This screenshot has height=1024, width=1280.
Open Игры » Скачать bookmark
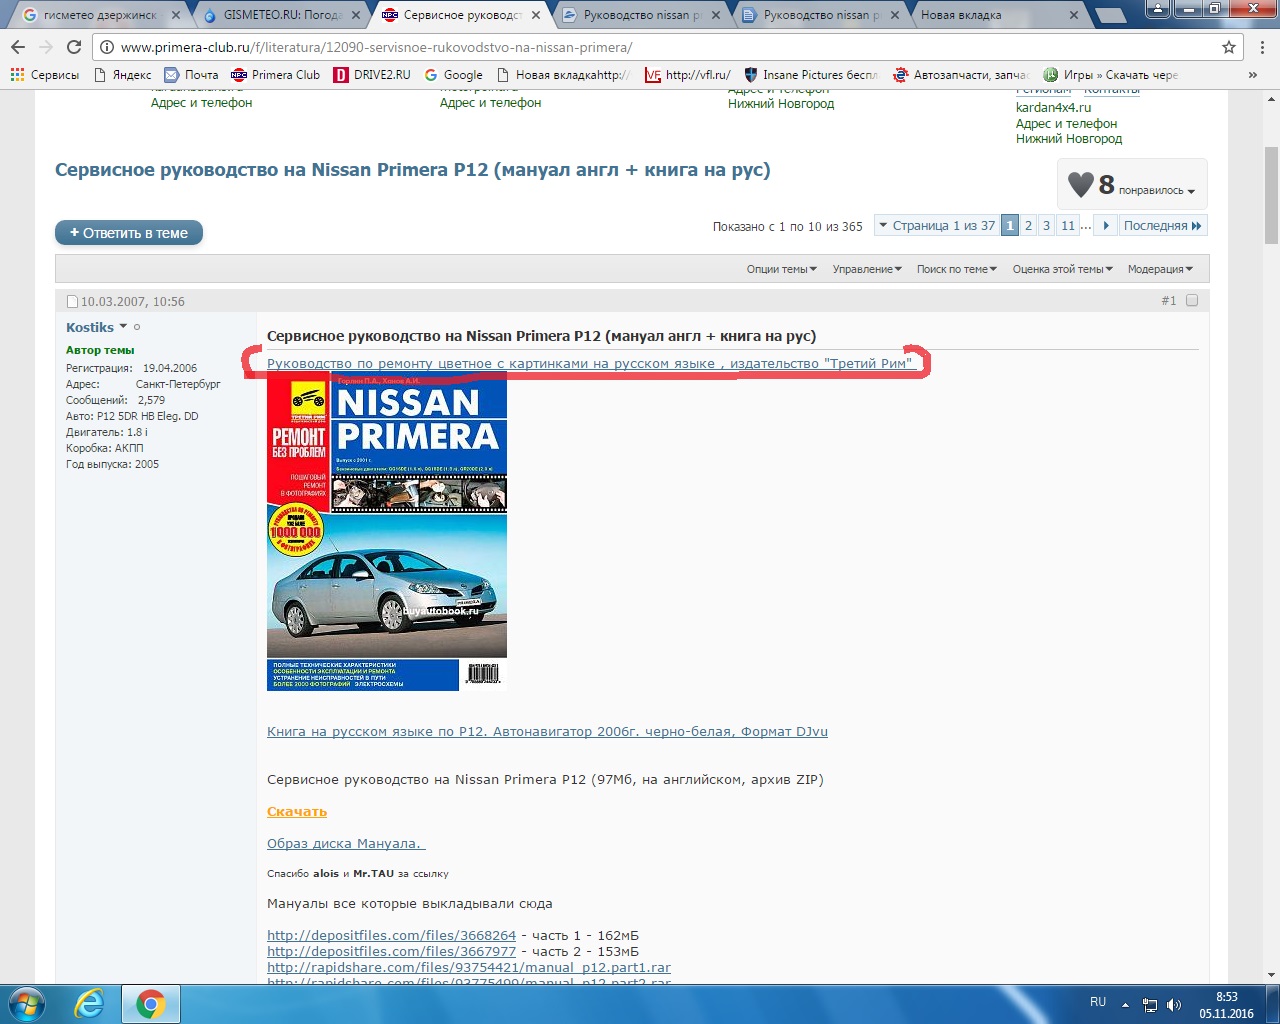(1110, 75)
